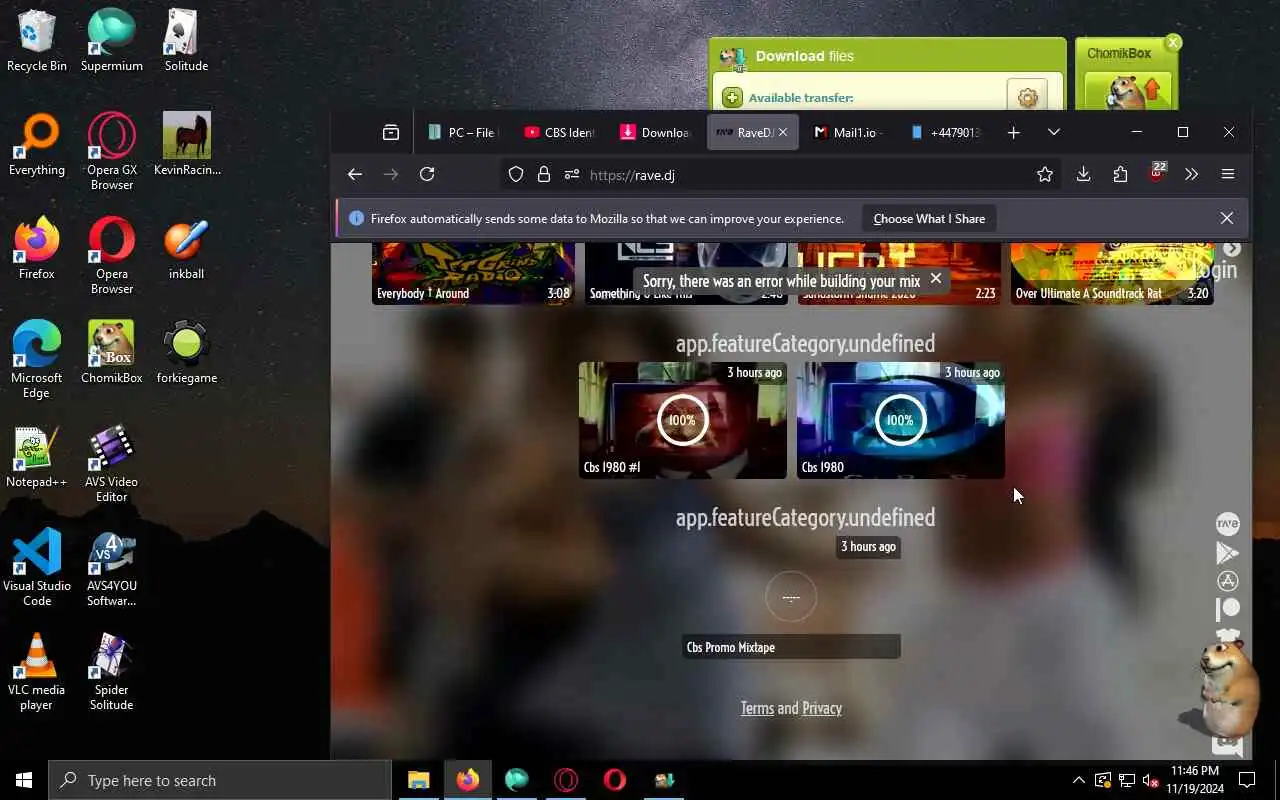
Task: Reload the rave.dj page
Action: point(427,174)
